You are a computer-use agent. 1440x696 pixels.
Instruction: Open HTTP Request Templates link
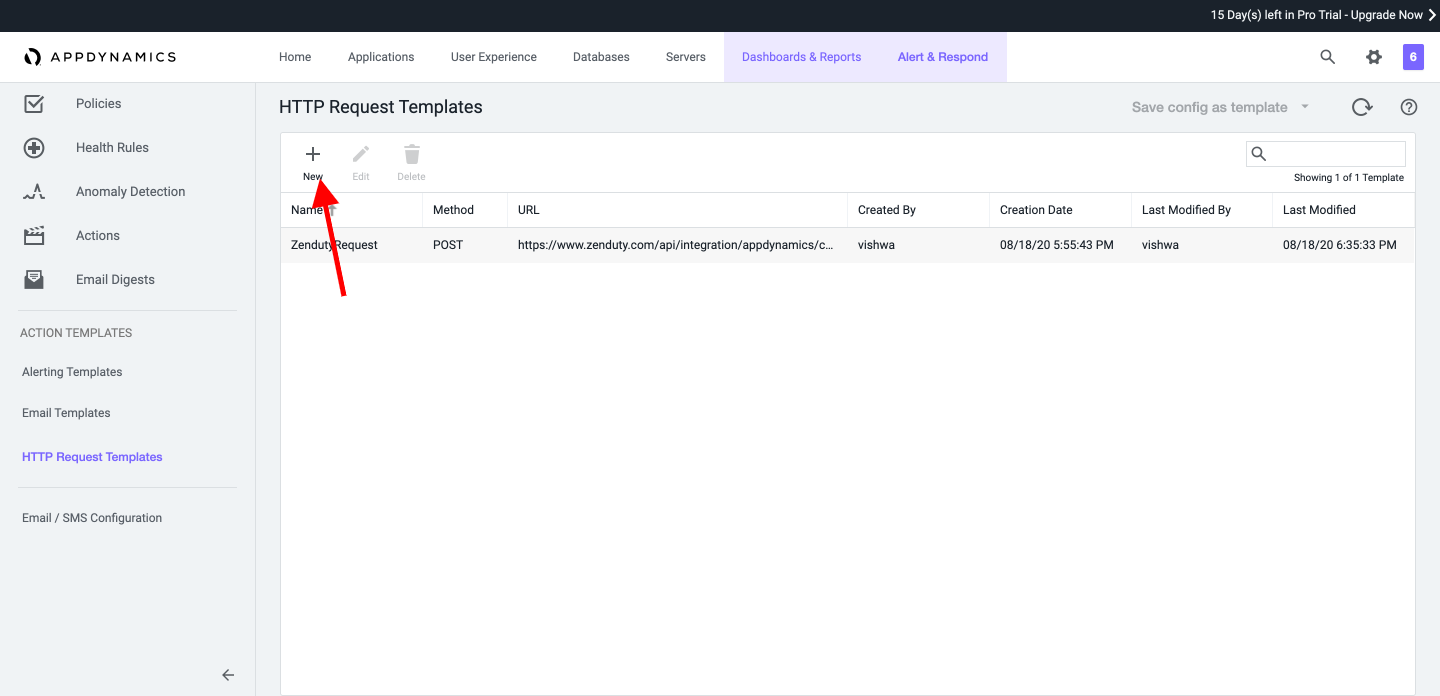pos(92,457)
